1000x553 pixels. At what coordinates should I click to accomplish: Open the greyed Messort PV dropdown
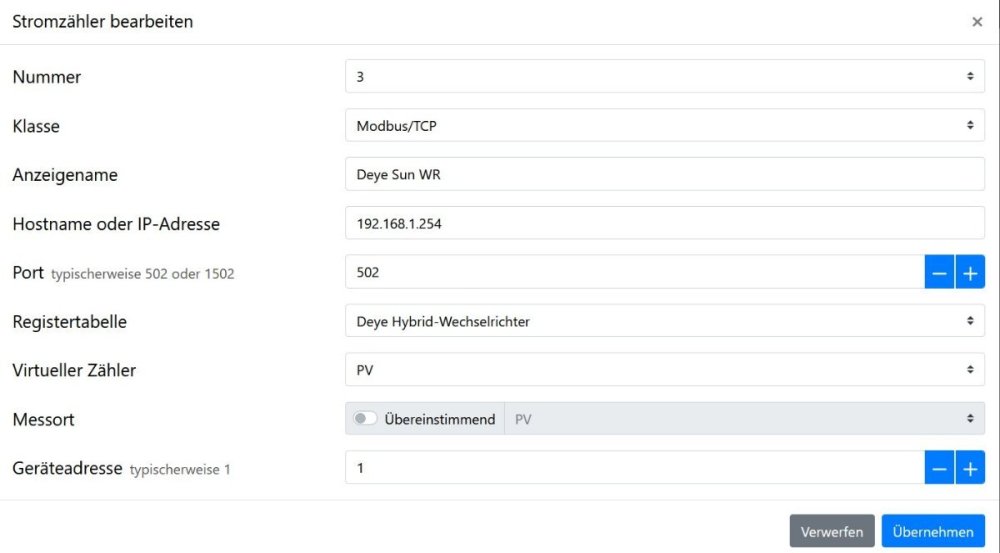(x=744, y=419)
